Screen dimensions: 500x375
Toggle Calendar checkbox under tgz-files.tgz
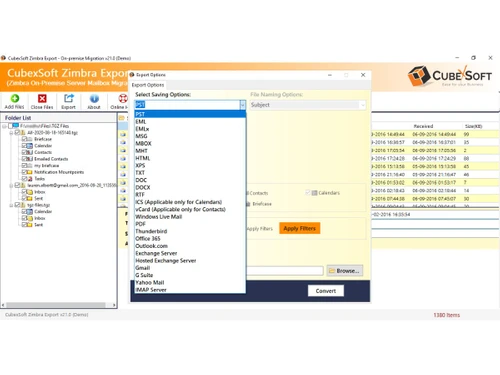tap(24, 211)
